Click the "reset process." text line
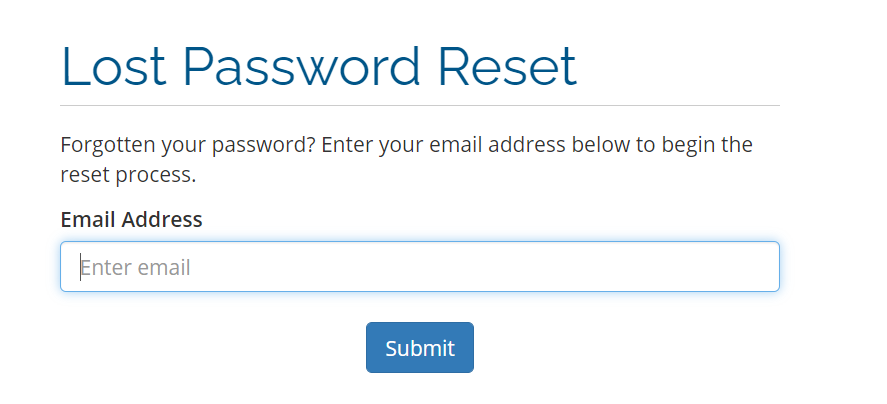 (x=128, y=175)
